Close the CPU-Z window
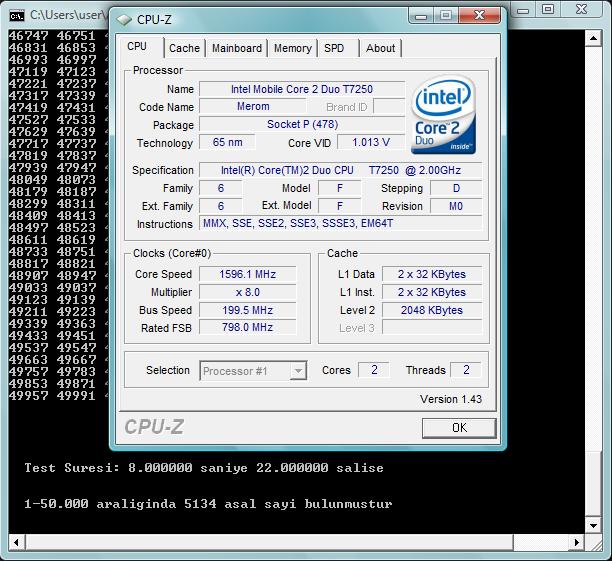 pyautogui.click(x=480, y=16)
